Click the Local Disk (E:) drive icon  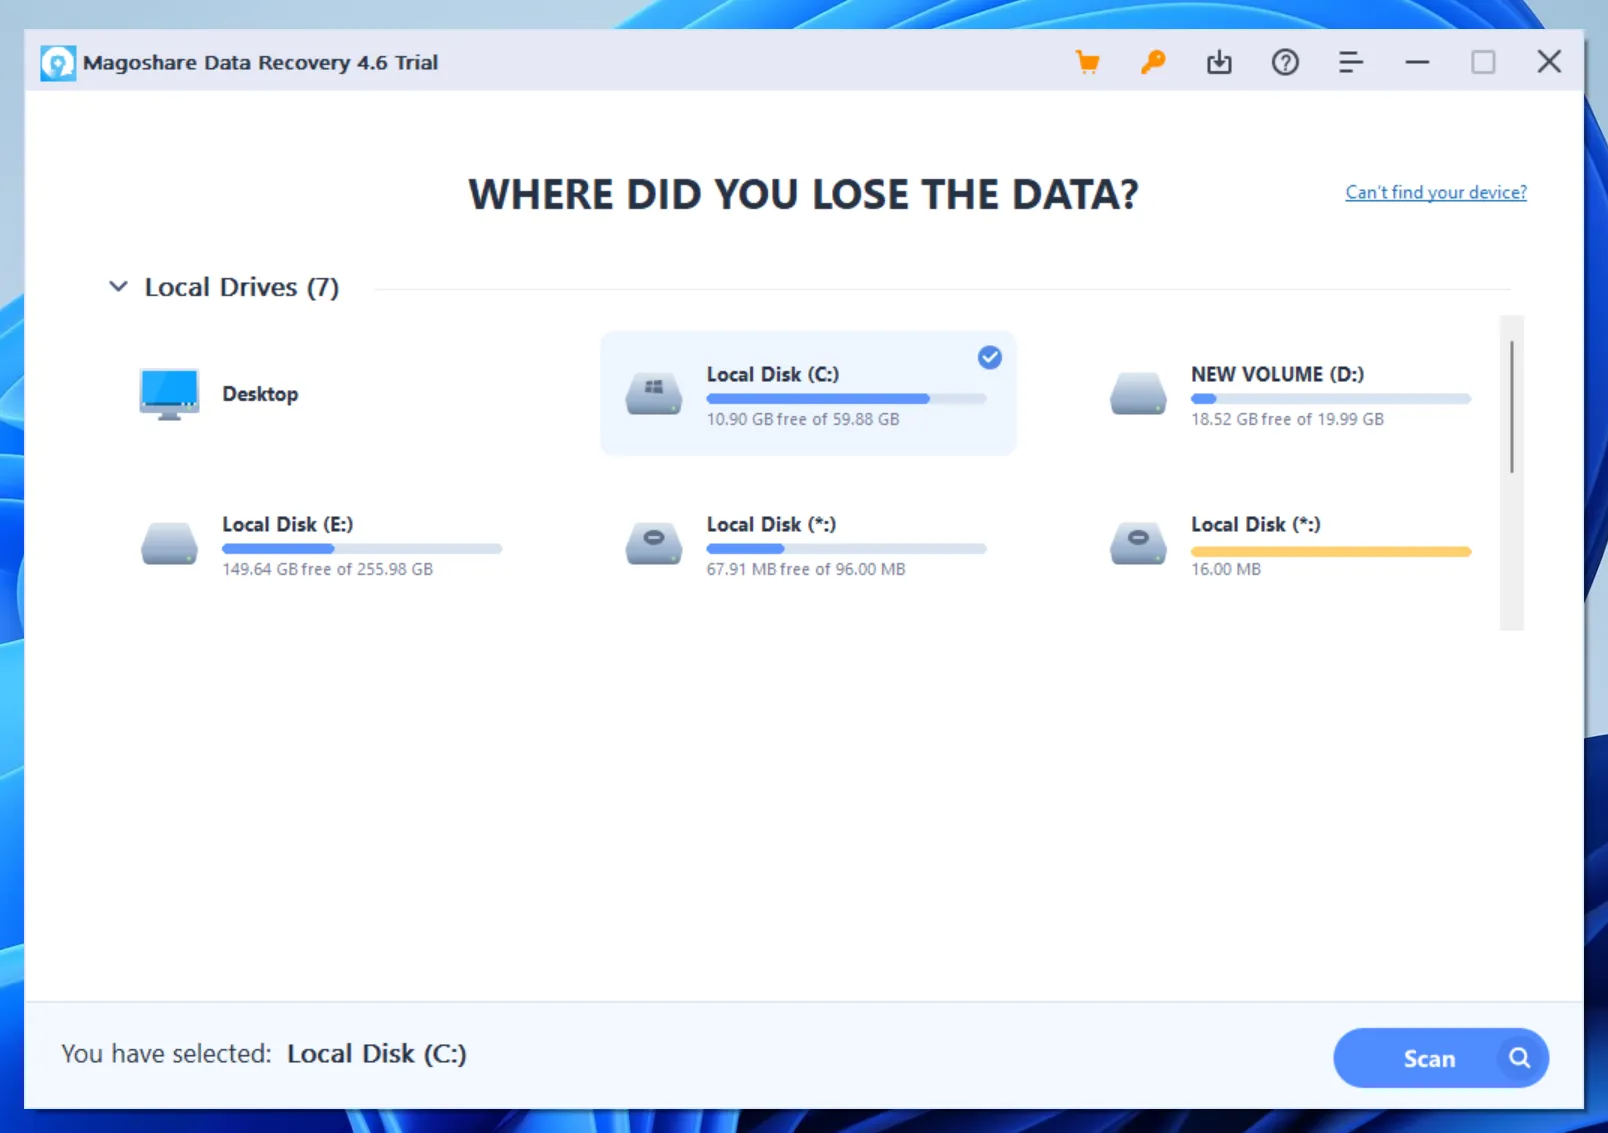click(x=169, y=544)
